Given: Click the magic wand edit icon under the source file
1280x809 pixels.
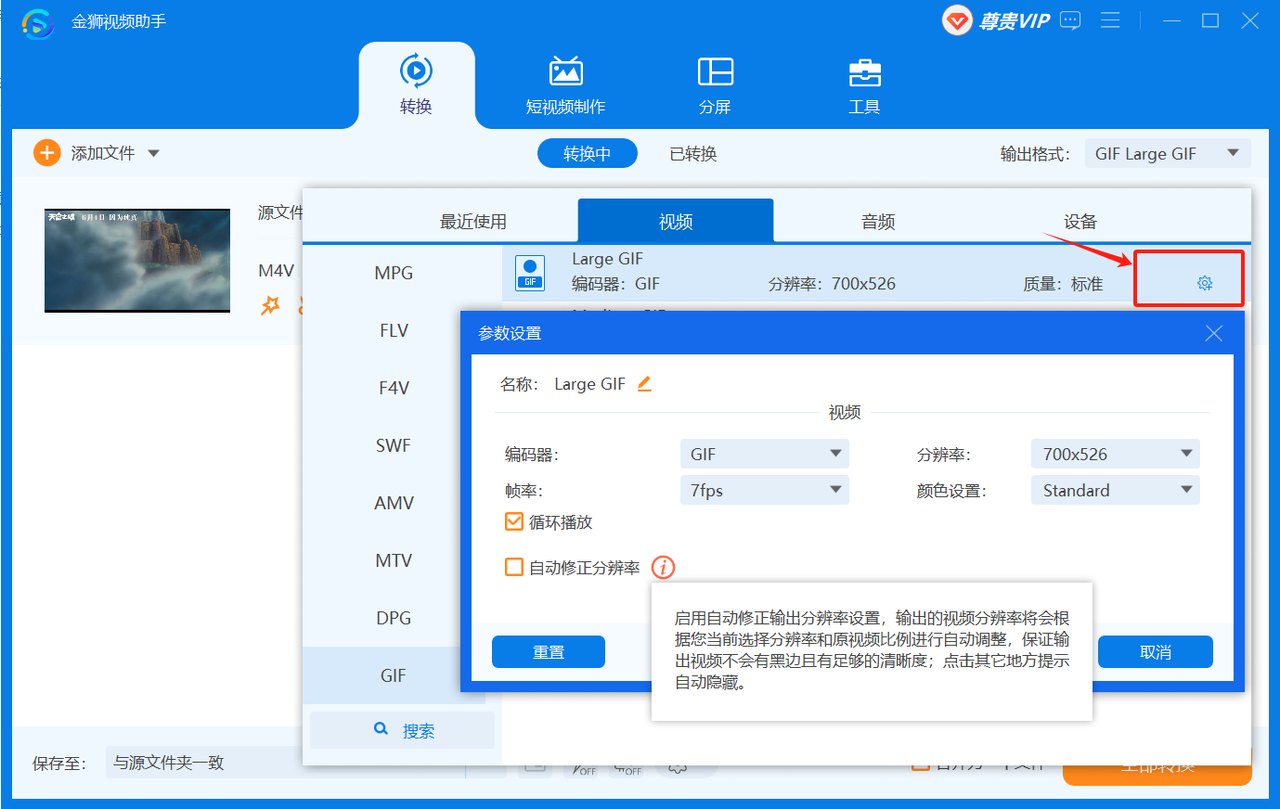Looking at the screenshot, I should [x=268, y=307].
